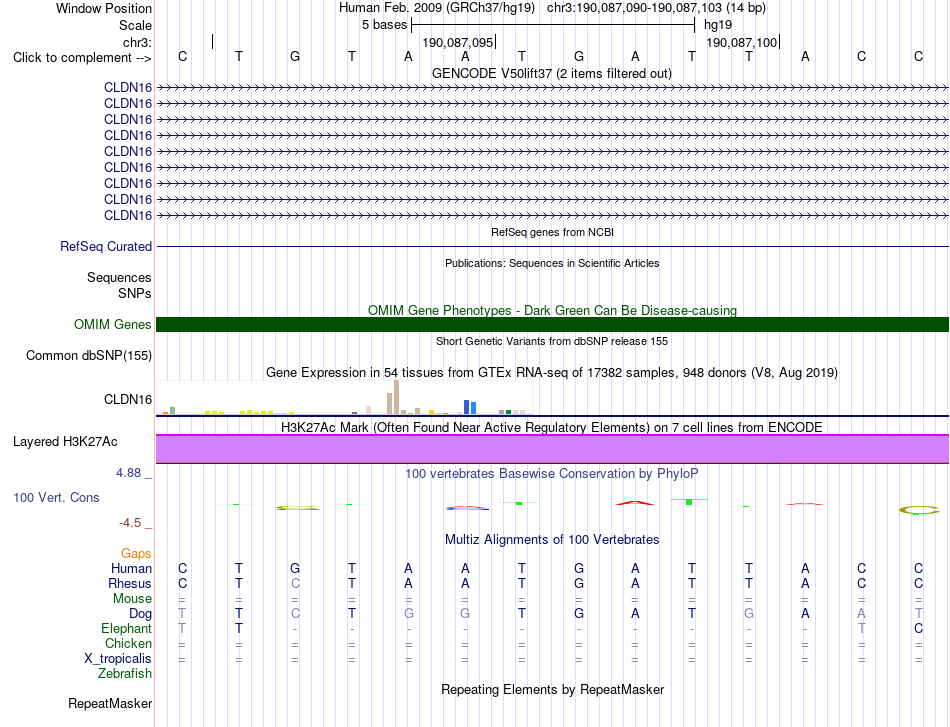This screenshot has width=950, height=727.
Task: Click the yellow bars in GTEx expression chart
Action: pyautogui.click(x=250, y=412)
